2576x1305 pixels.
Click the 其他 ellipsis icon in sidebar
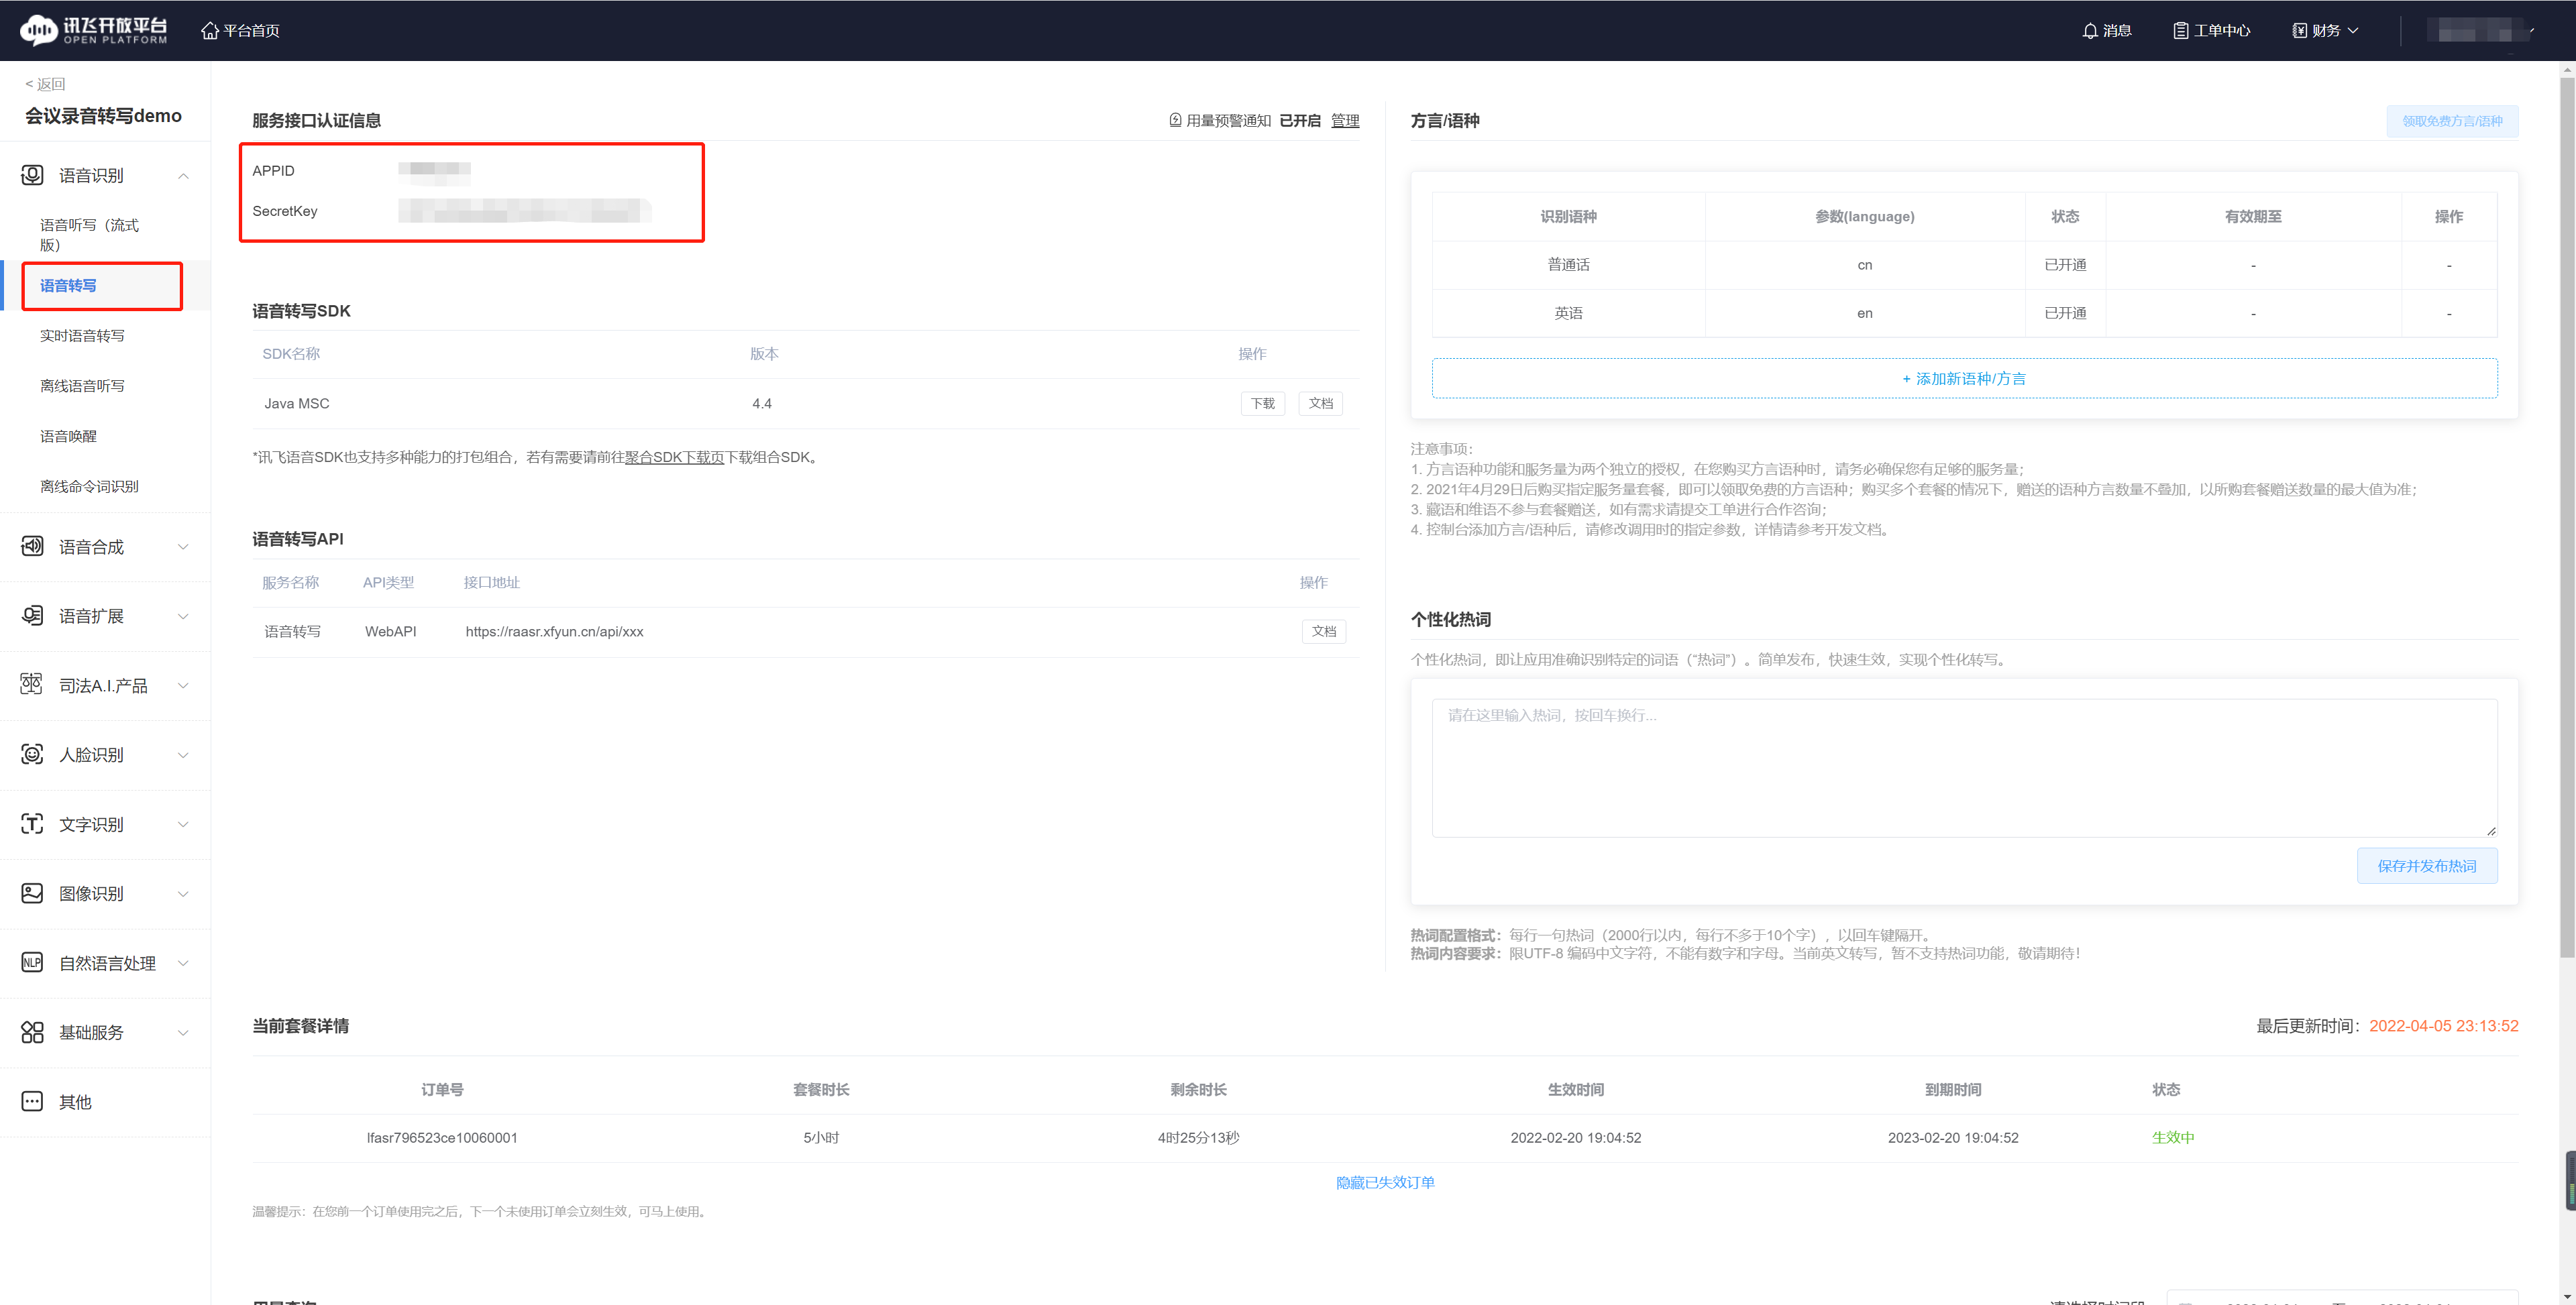(32, 1101)
